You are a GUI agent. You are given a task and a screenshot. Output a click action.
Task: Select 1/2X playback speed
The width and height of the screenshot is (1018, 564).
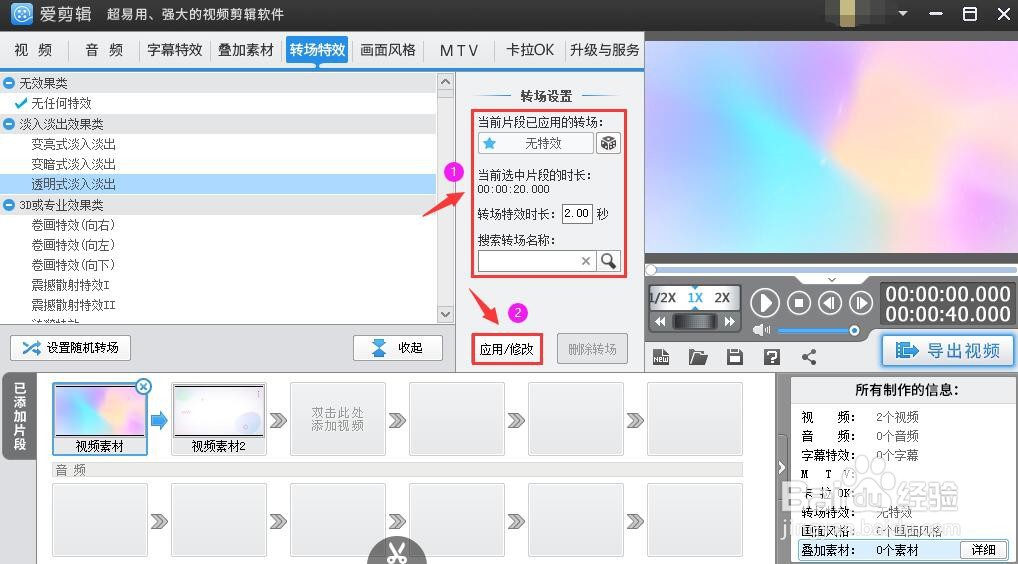[663, 298]
